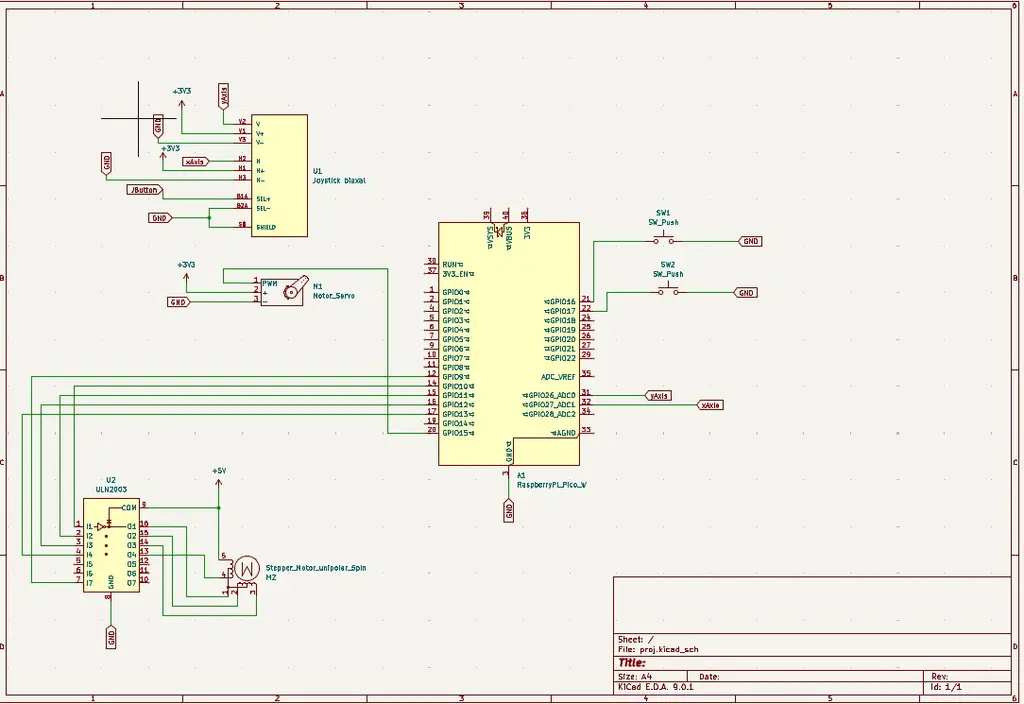Select the JButton global label

pos(145,190)
